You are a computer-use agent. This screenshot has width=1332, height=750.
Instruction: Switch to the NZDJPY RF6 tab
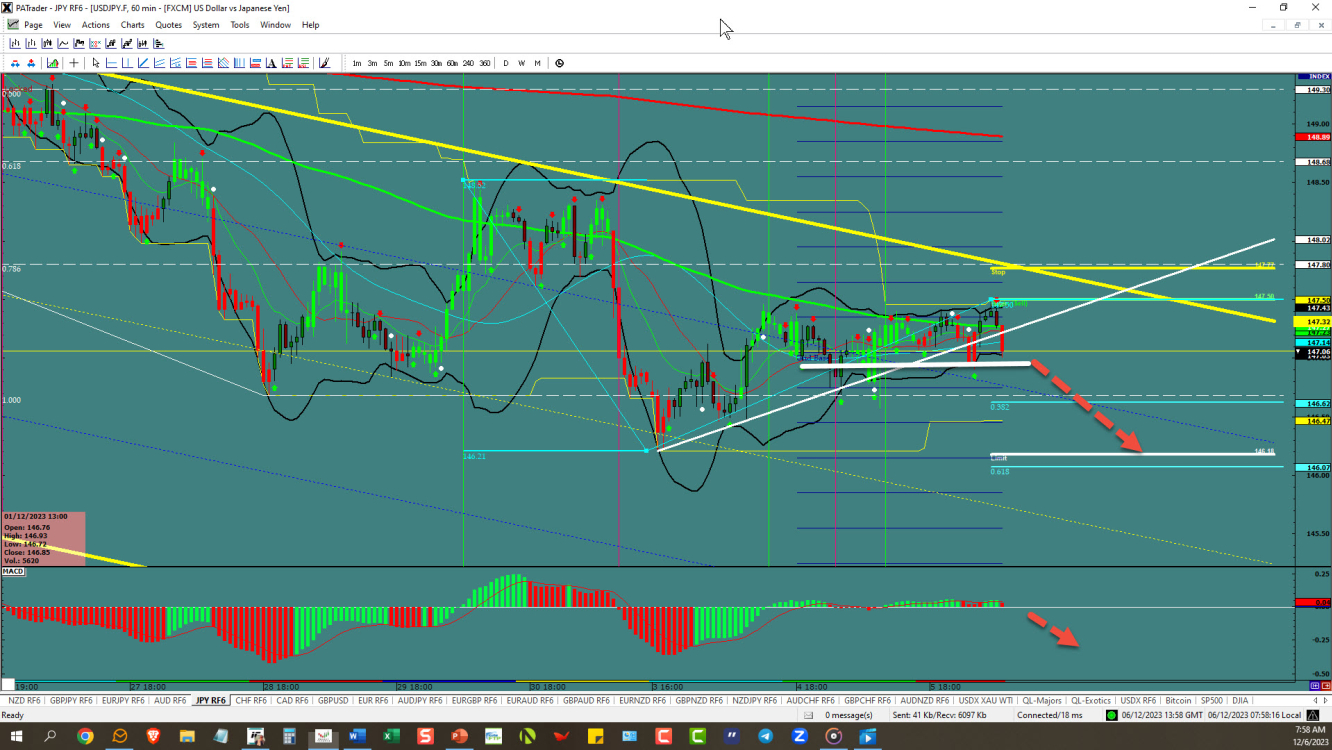pyautogui.click(x=756, y=700)
